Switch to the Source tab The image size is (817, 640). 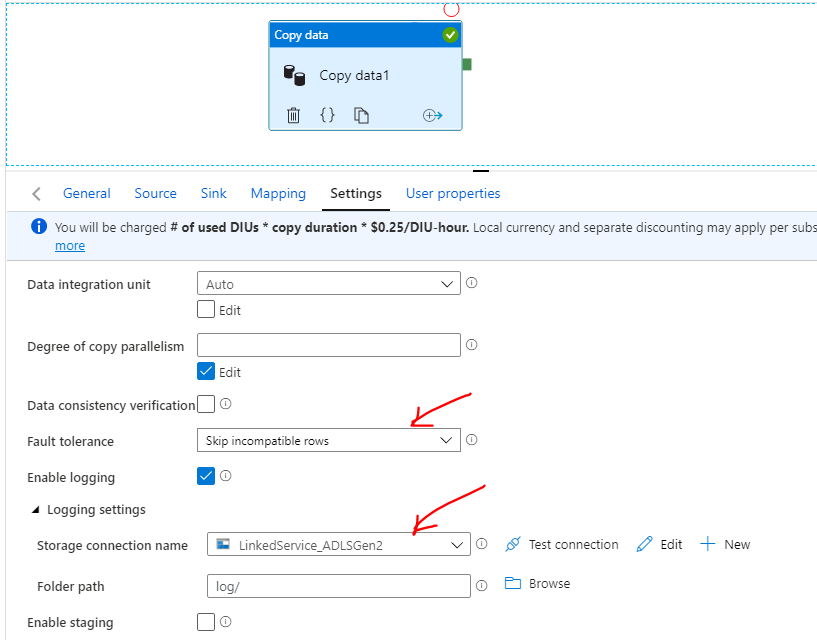pyautogui.click(x=155, y=193)
